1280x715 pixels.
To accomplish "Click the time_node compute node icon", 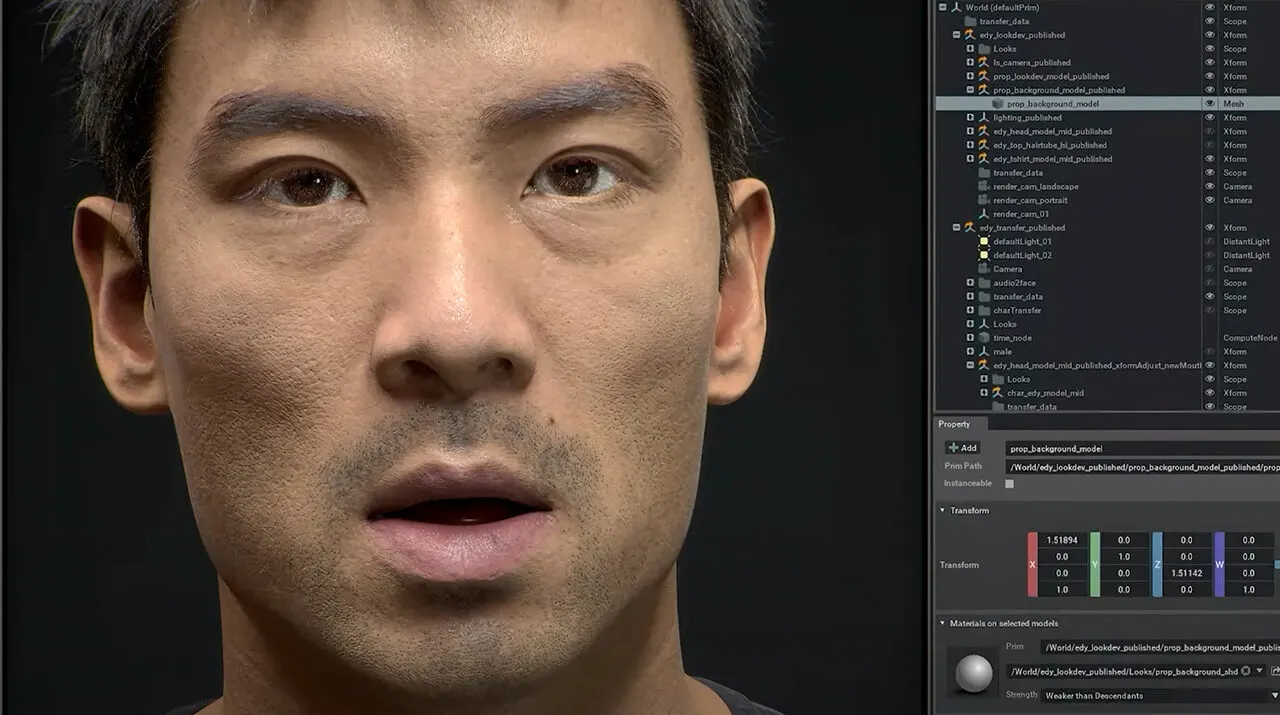I will 984,338.
